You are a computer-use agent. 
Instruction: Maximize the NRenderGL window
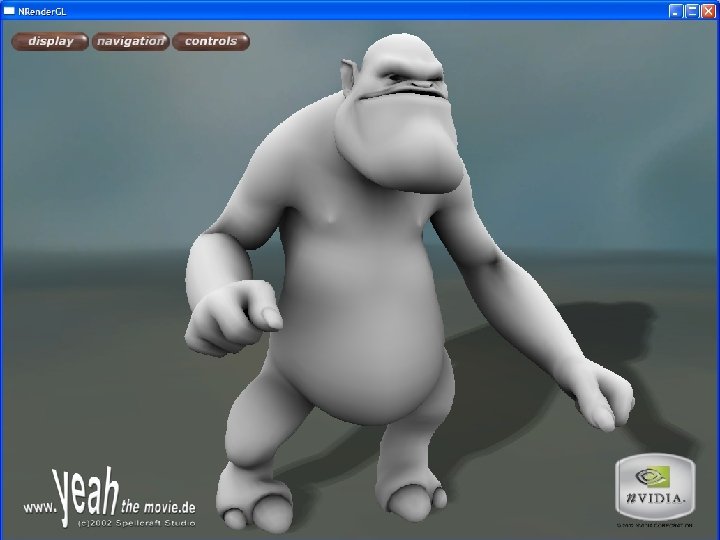click(692, 11)
